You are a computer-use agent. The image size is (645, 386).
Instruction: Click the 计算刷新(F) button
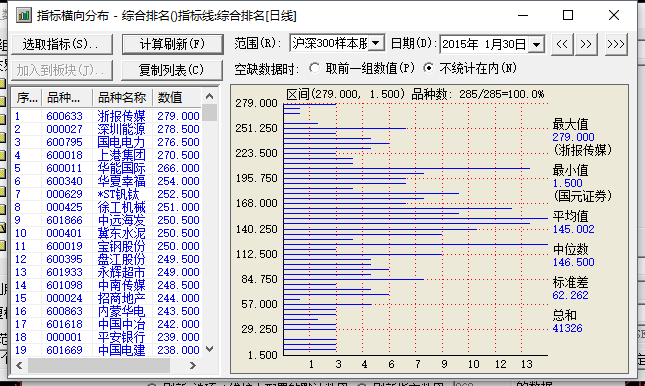pos(172,44)
